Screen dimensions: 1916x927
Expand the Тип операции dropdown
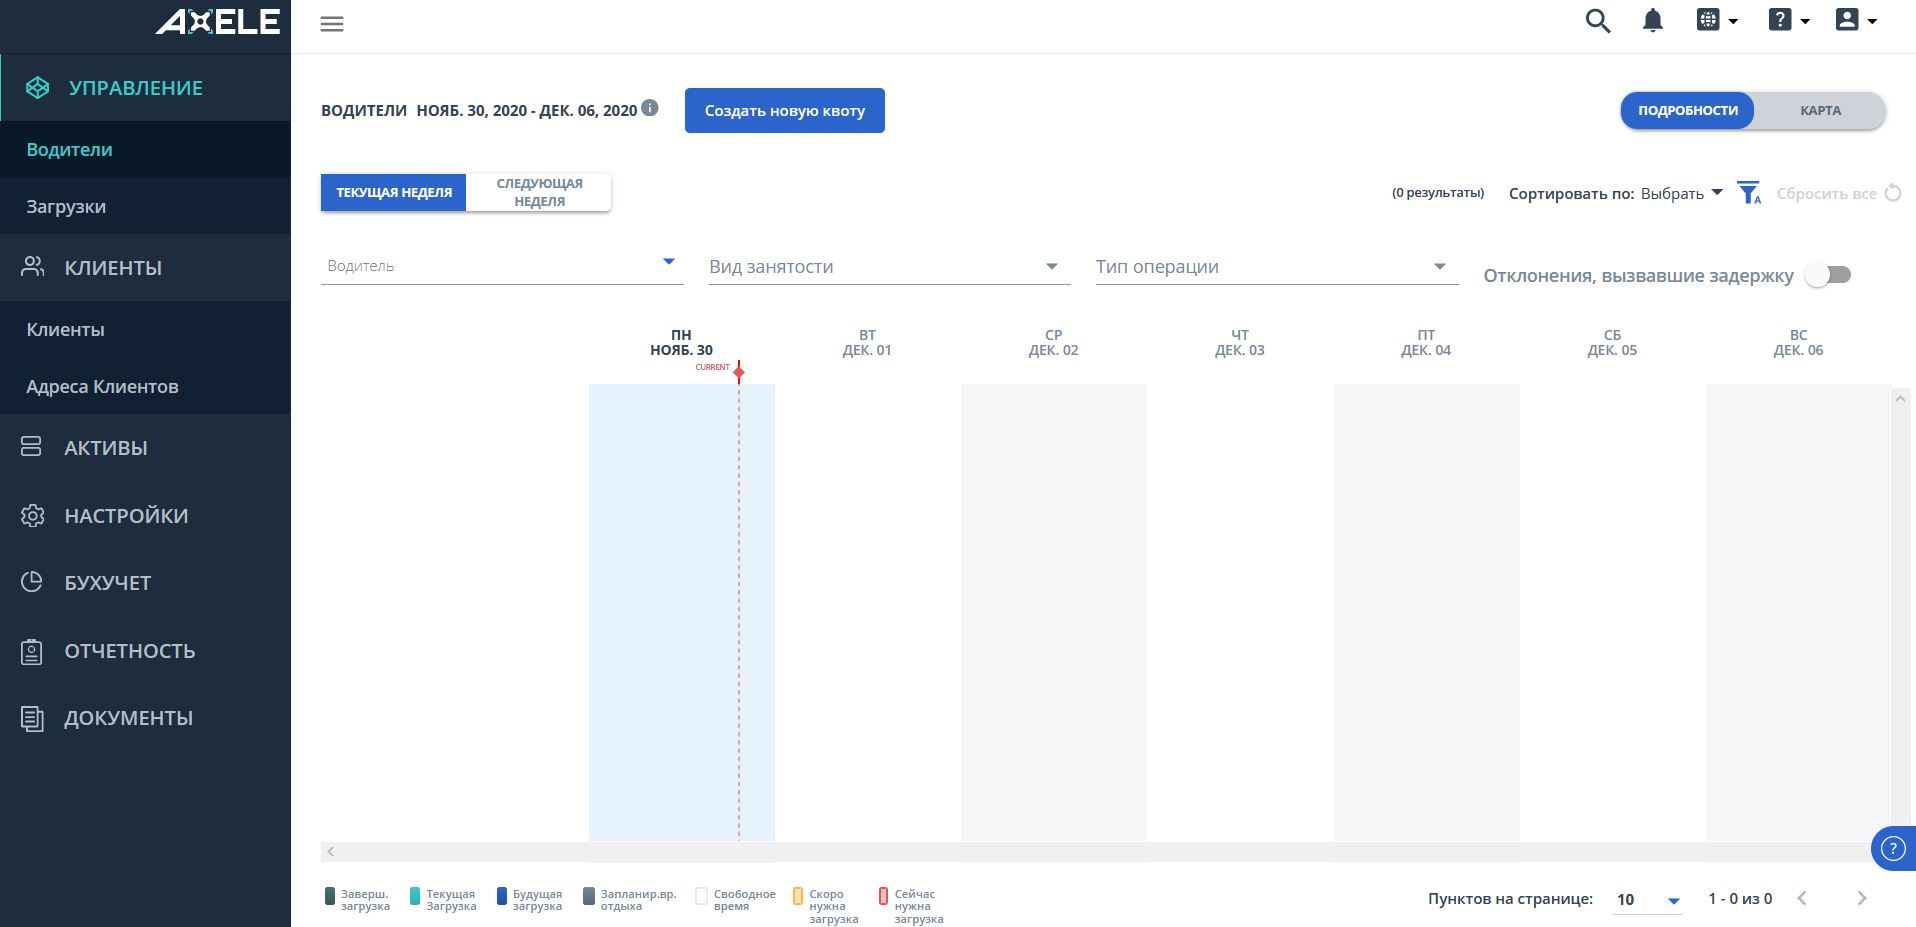[x=1277, y=267]
